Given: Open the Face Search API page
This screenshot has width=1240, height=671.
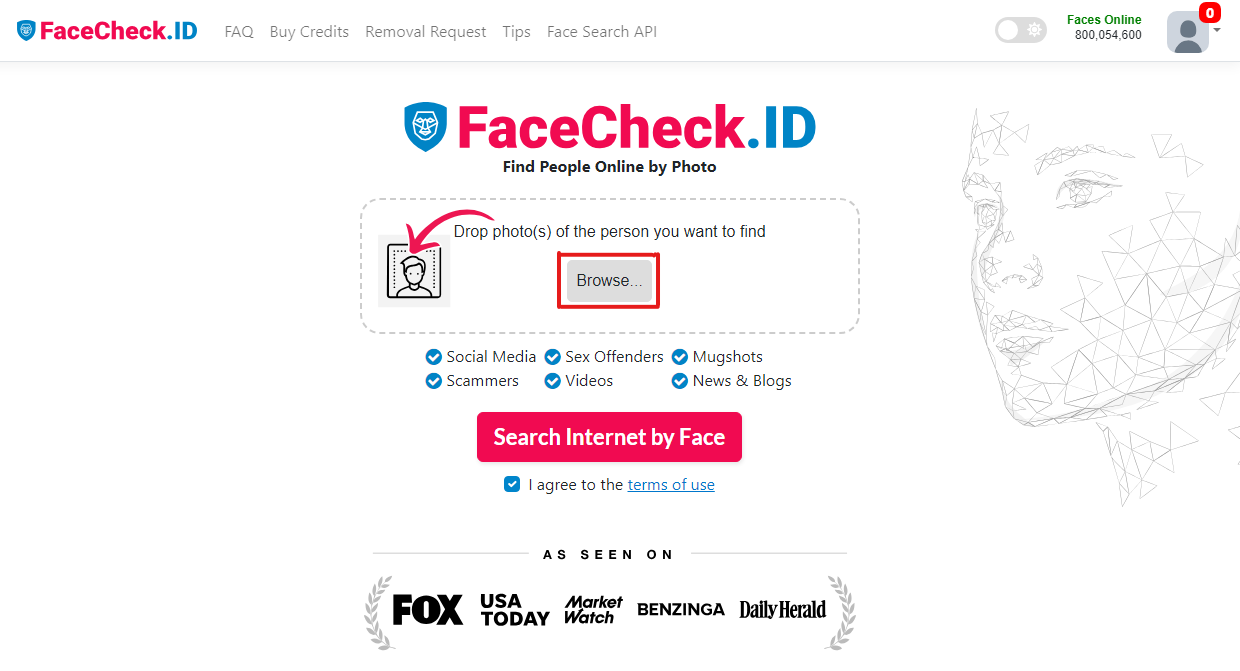Looking at the screenshot, I should pyautogui.click(x=602, y=32).
